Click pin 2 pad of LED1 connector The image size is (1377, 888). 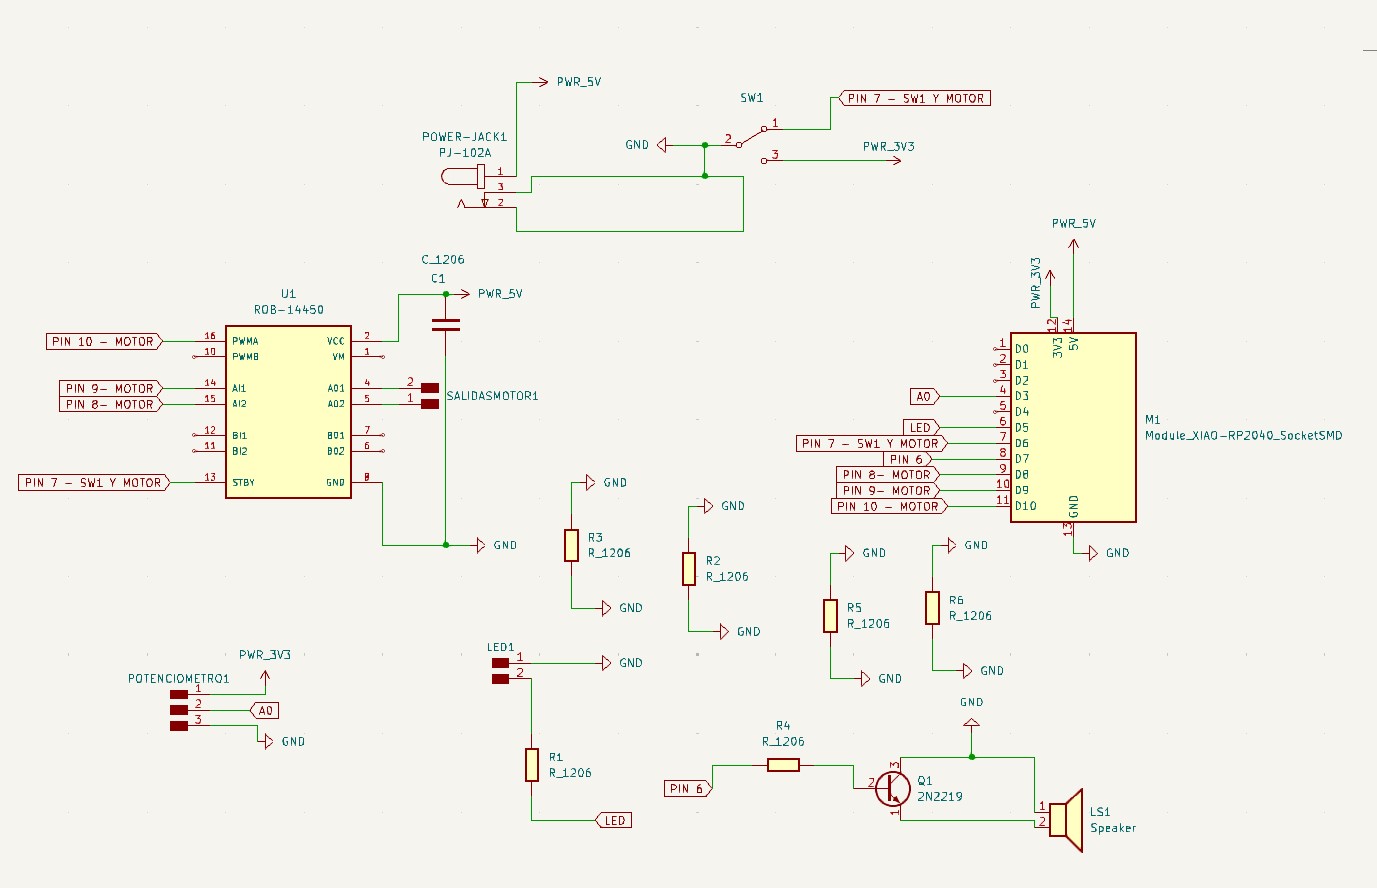500,679
